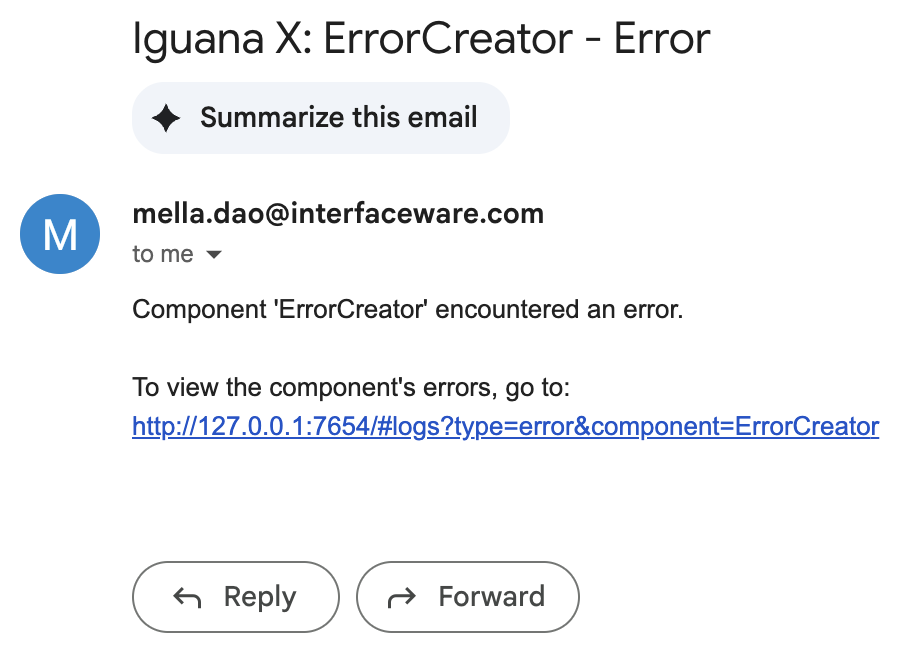920x654 pixels.
Task: Click the quoted 'ErrorCreator' in the body
Action: (x=346, y=309)
